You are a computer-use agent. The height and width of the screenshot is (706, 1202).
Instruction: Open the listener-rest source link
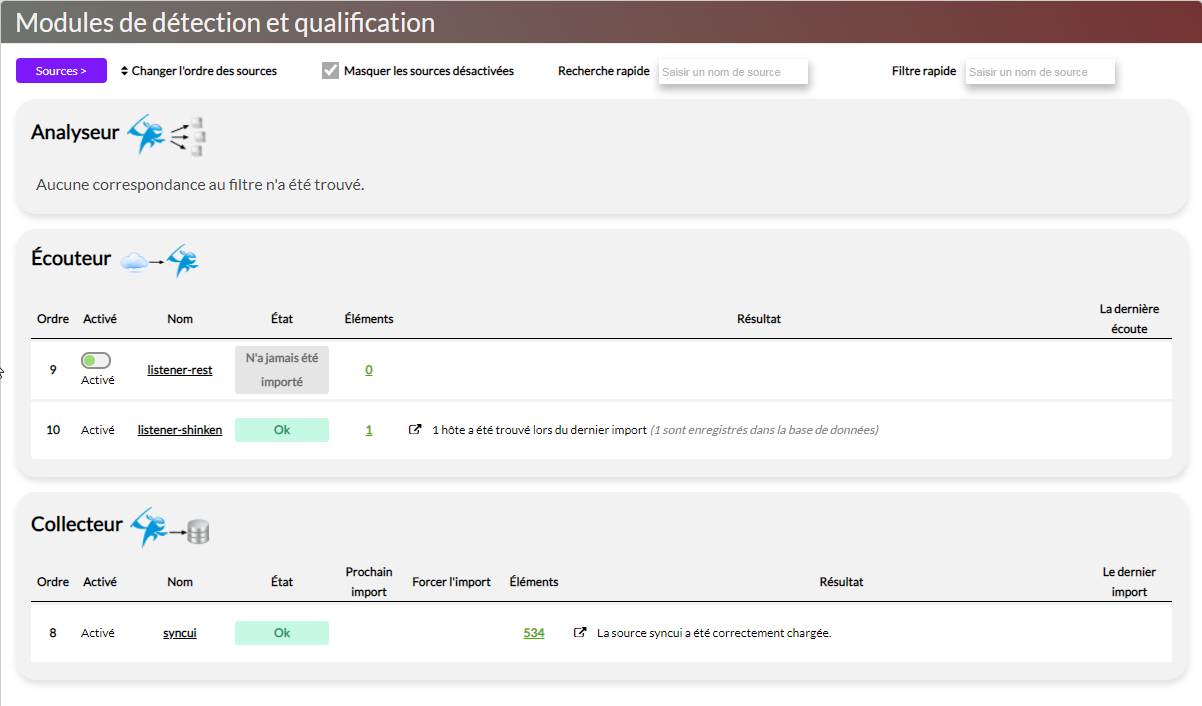click(x=180, y=370)
